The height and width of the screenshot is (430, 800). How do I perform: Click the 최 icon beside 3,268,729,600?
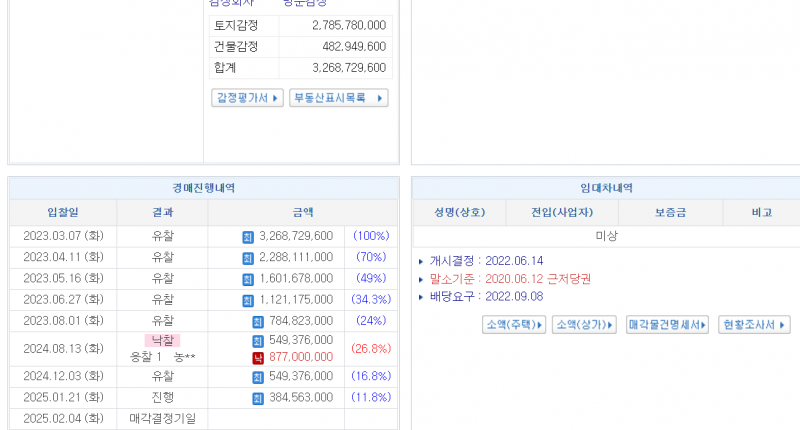pyautogui.click(x=248, y=237)
